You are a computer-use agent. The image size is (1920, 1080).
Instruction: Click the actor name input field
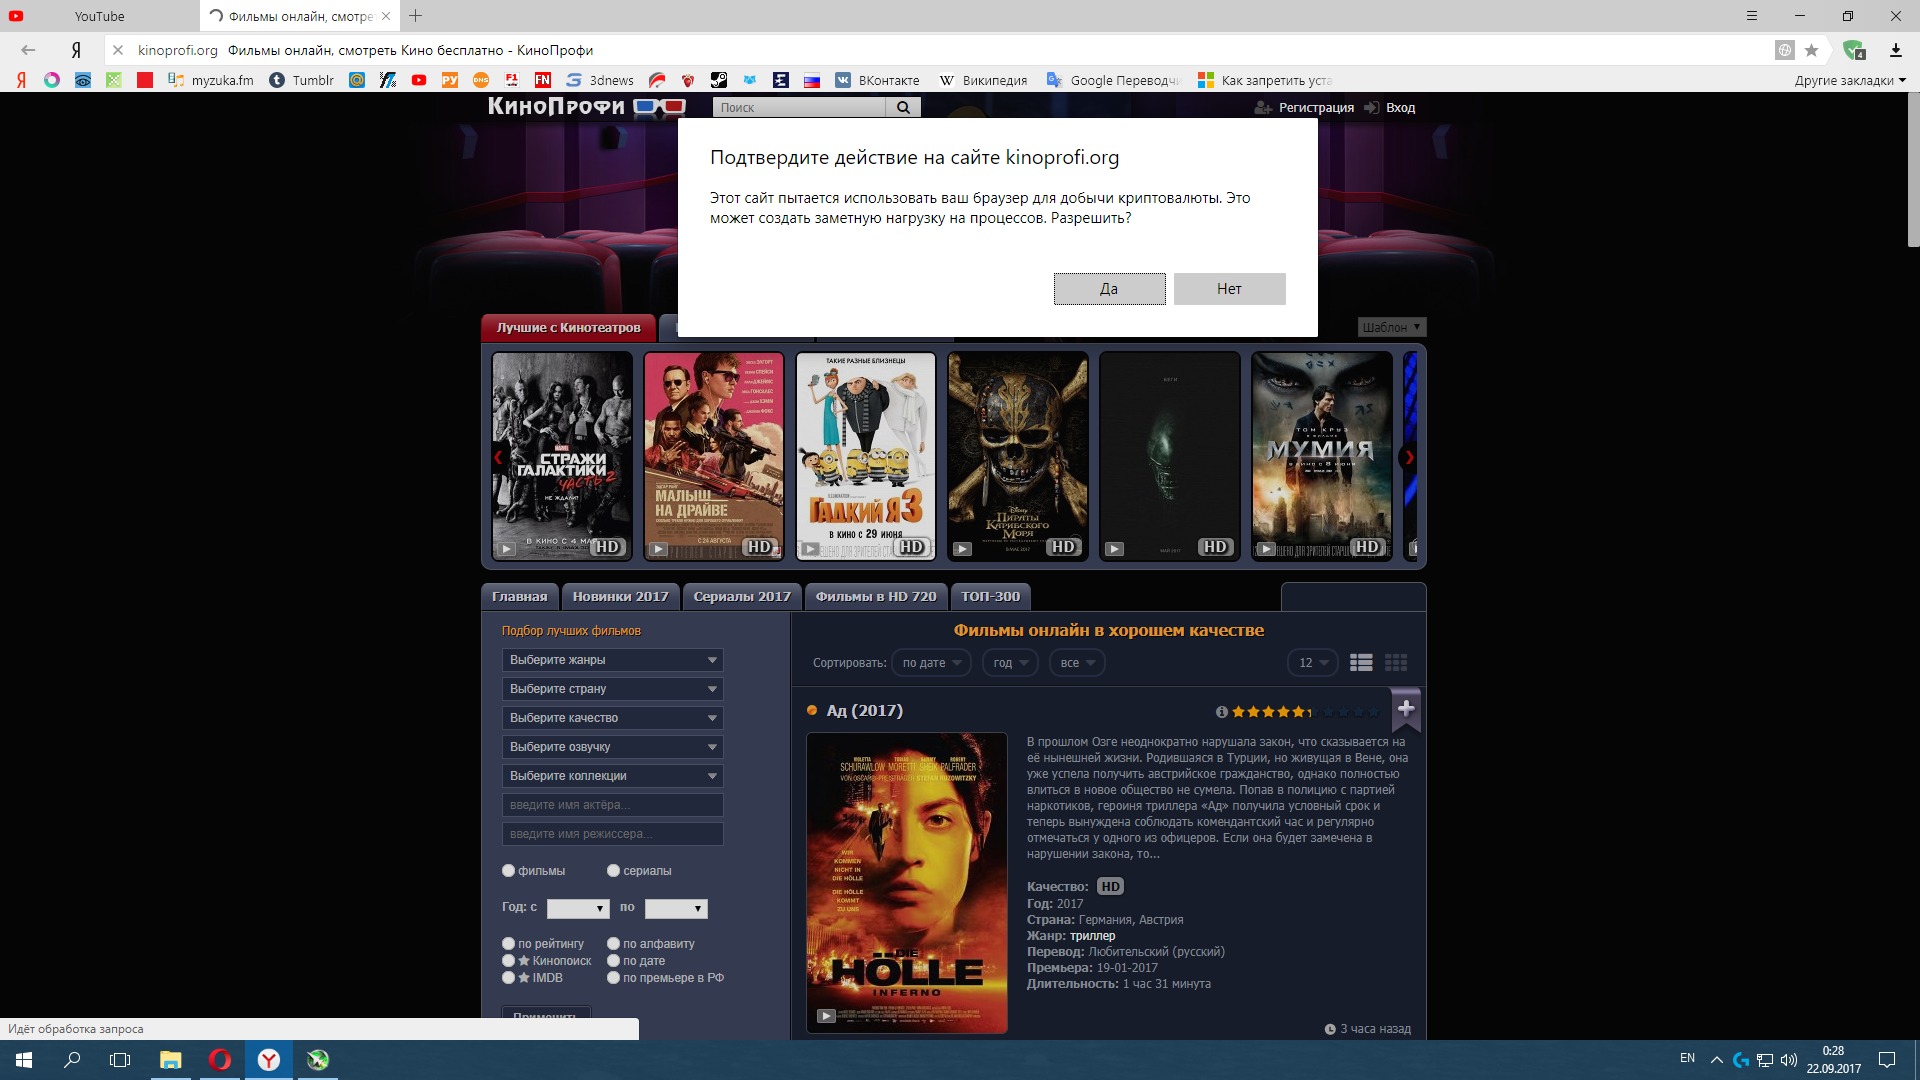612,805
